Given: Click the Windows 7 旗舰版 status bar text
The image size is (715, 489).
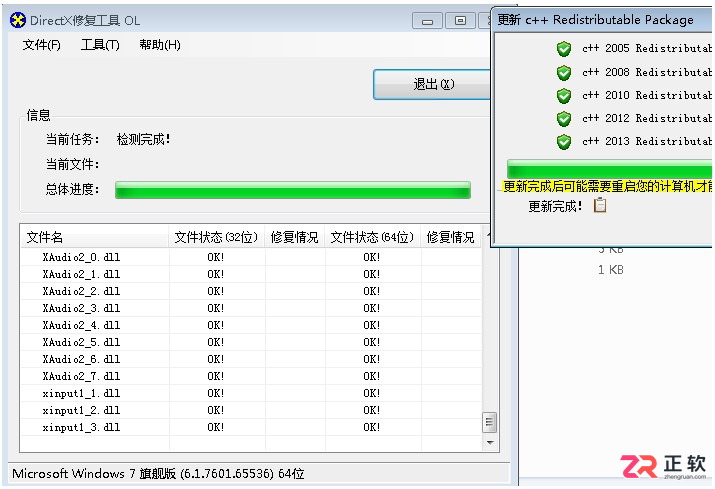Looking at the screenshot, I should tap(158, 473).
